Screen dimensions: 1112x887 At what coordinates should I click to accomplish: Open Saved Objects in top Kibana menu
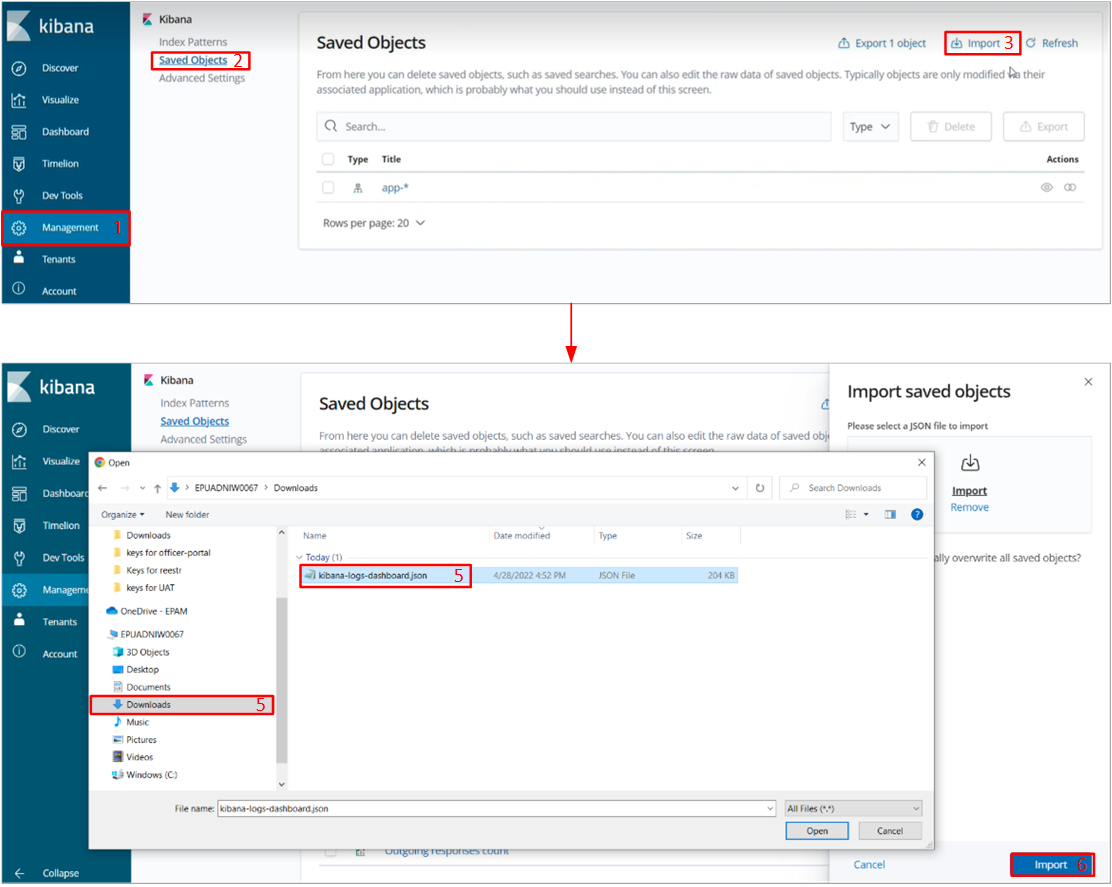point(193,60)
